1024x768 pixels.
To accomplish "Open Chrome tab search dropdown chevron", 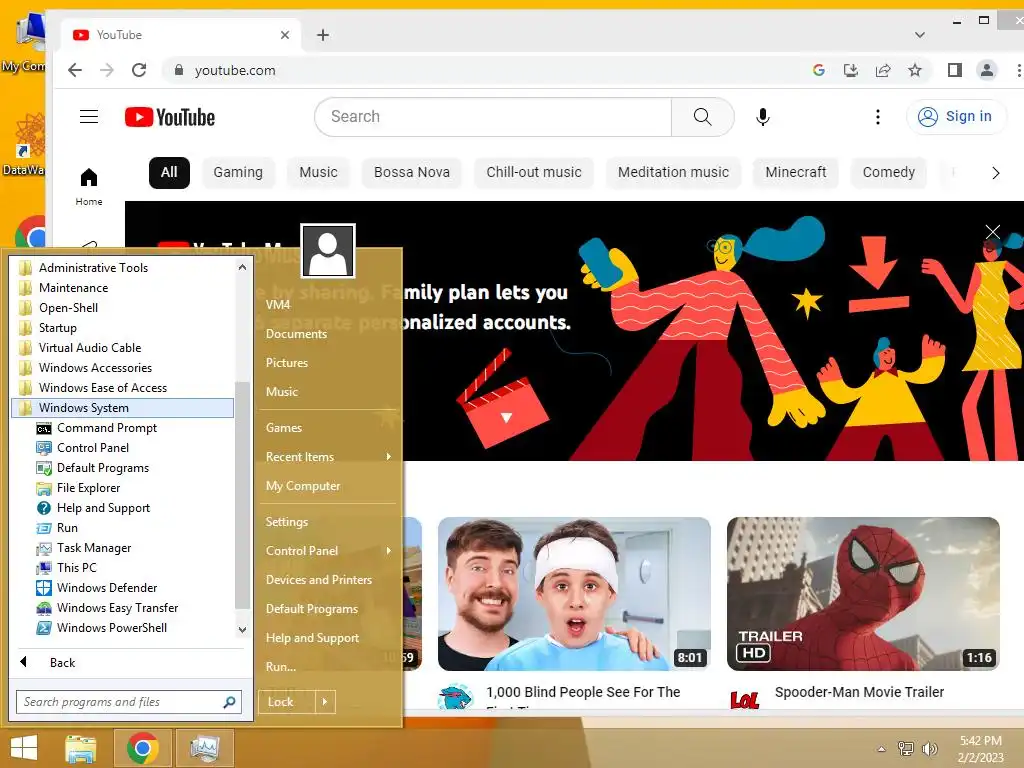I will coord(920,35).
